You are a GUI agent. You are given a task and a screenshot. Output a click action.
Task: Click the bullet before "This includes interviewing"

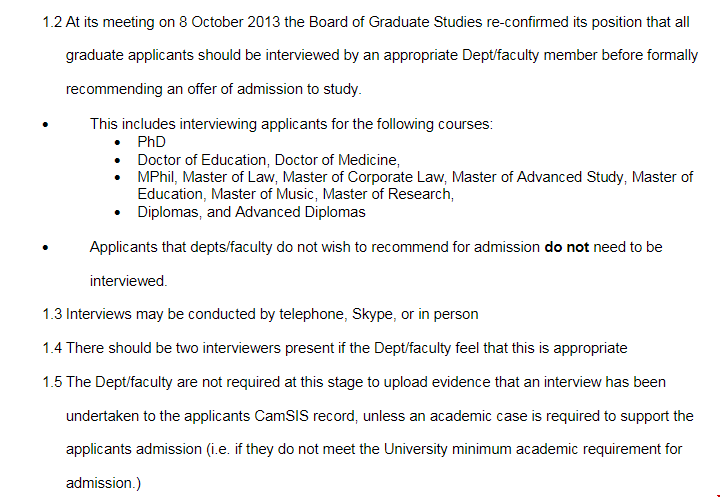[47, 125]
